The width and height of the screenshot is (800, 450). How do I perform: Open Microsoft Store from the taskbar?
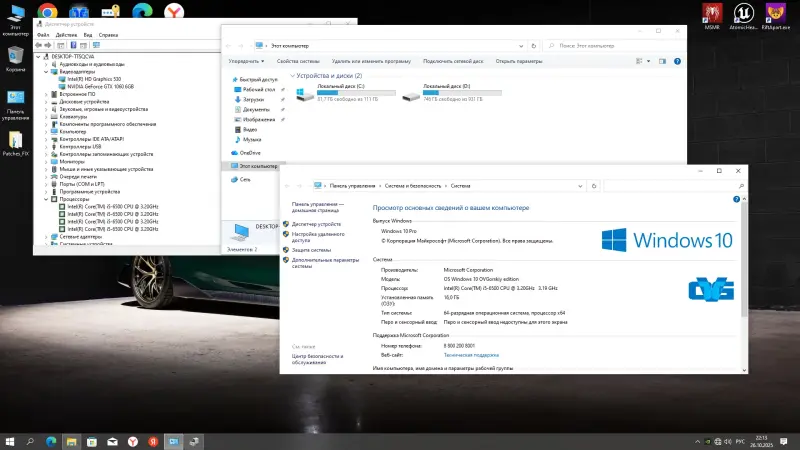[92, 442]
